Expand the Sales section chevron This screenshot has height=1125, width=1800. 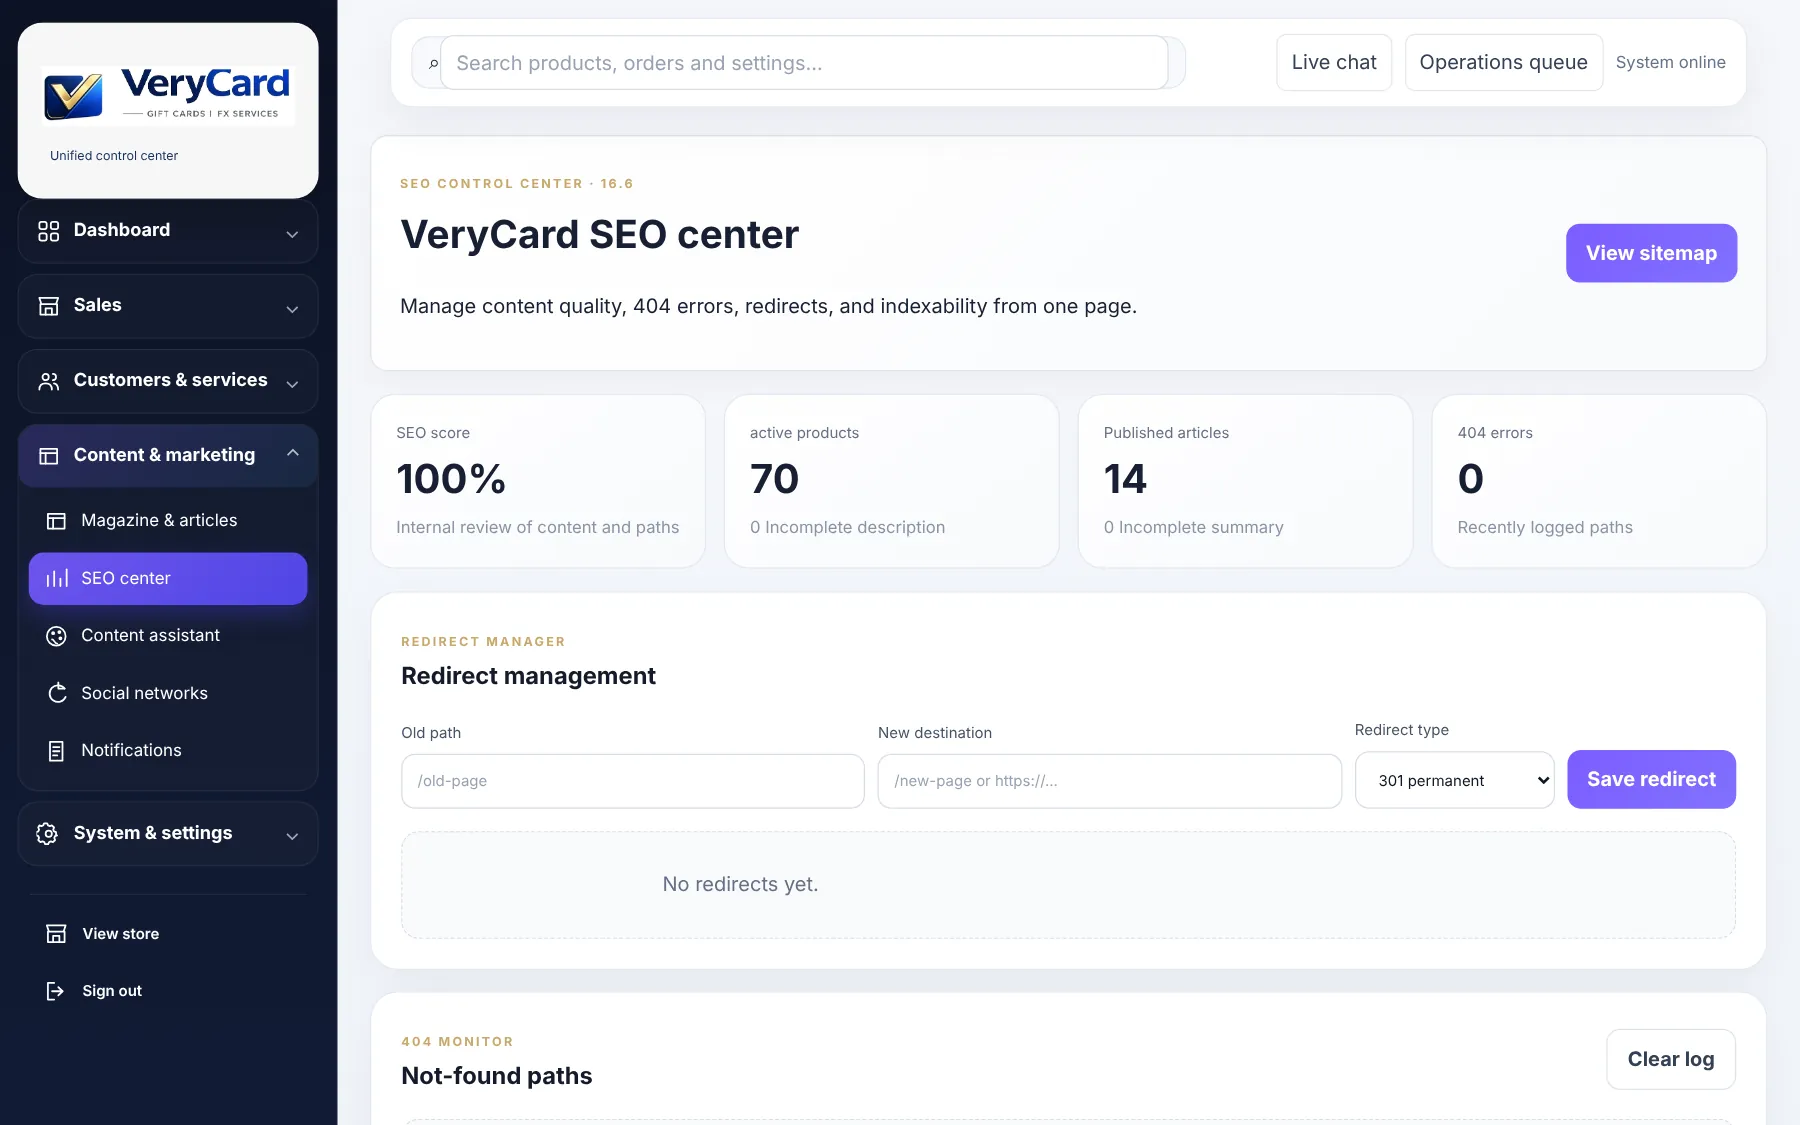(292, 309)
